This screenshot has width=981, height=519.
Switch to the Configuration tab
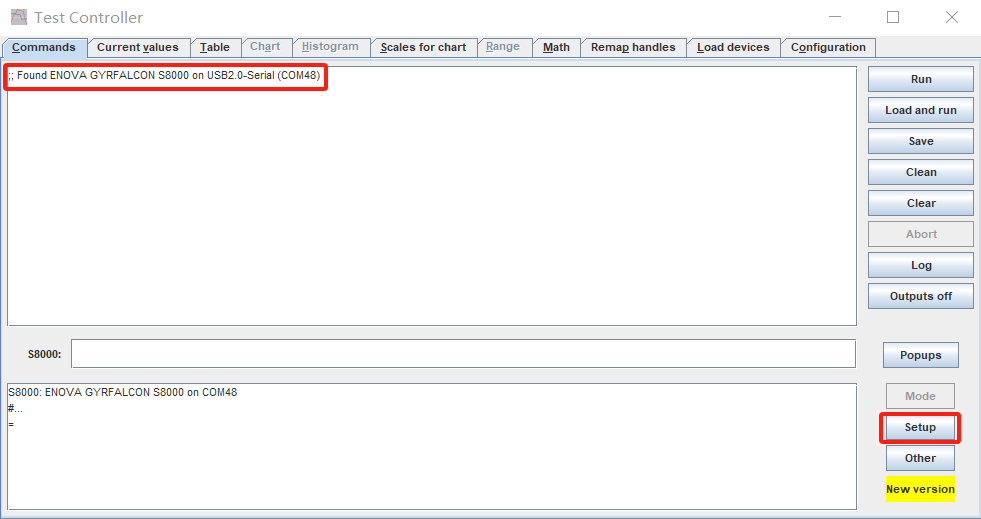828,47
